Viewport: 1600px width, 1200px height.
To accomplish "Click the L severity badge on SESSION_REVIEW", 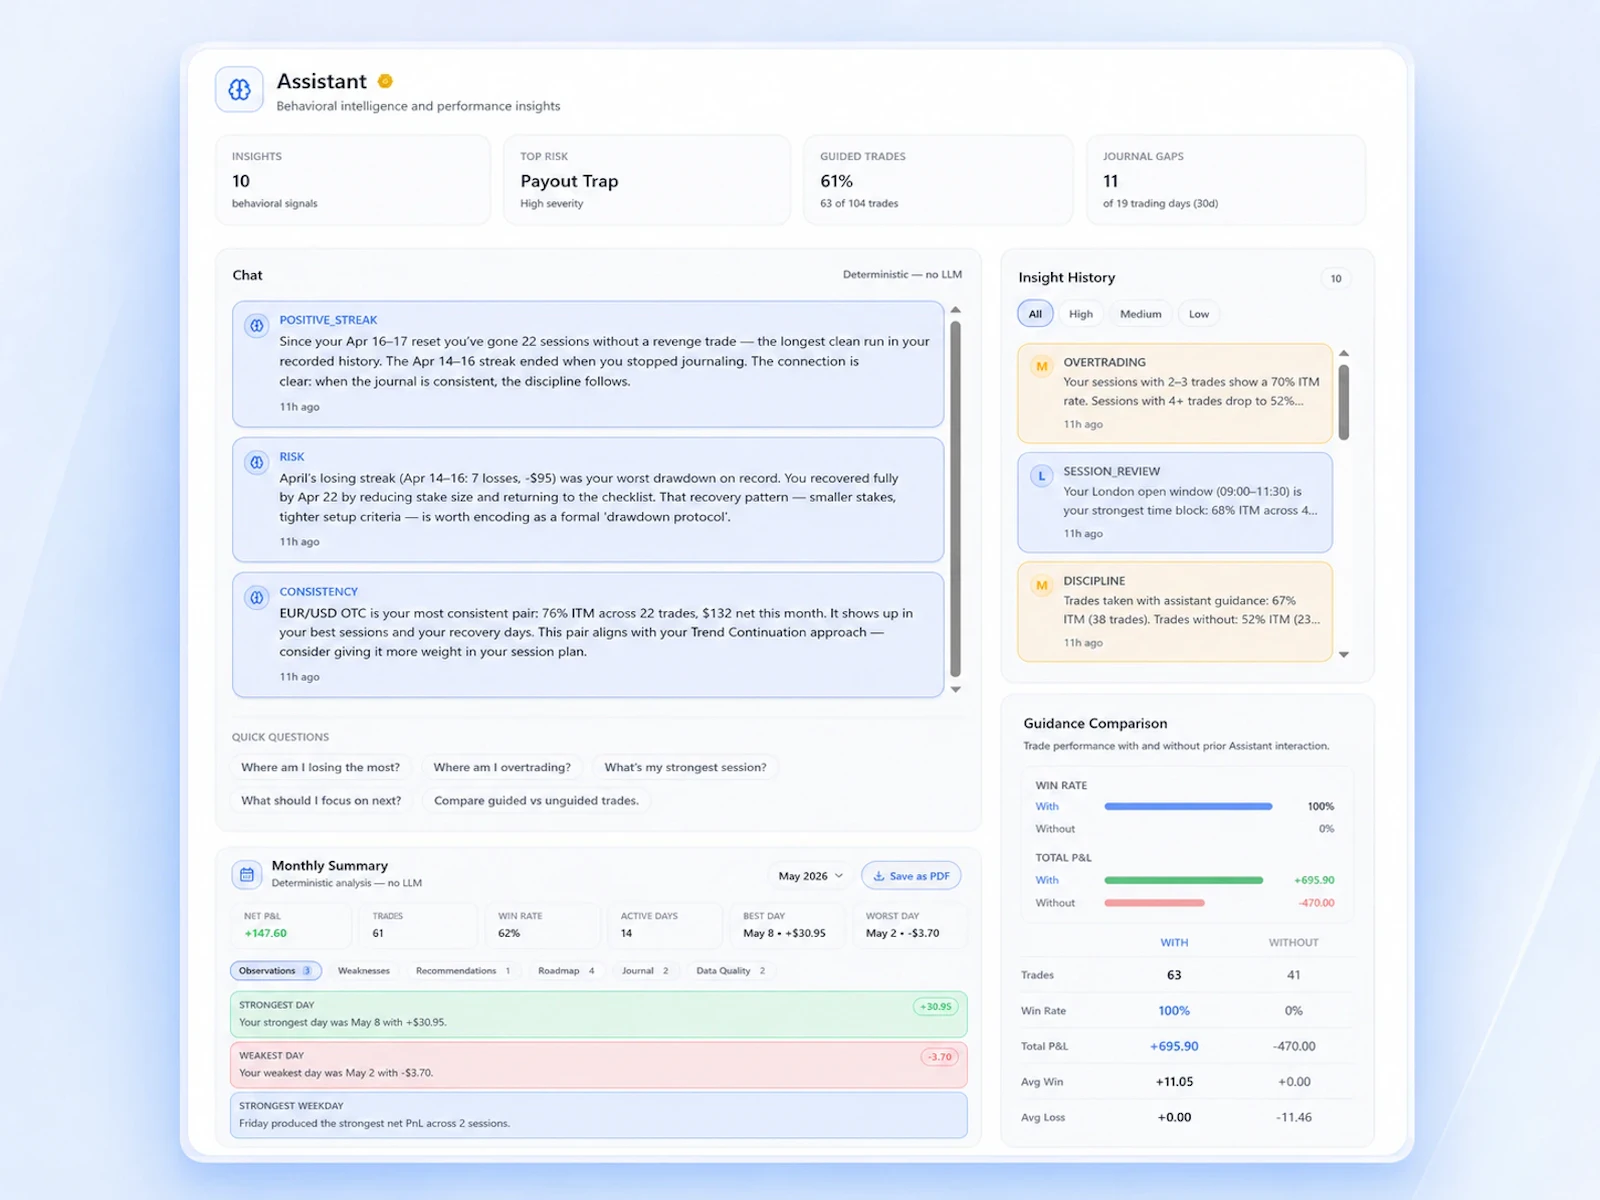I will [1041, 475].
